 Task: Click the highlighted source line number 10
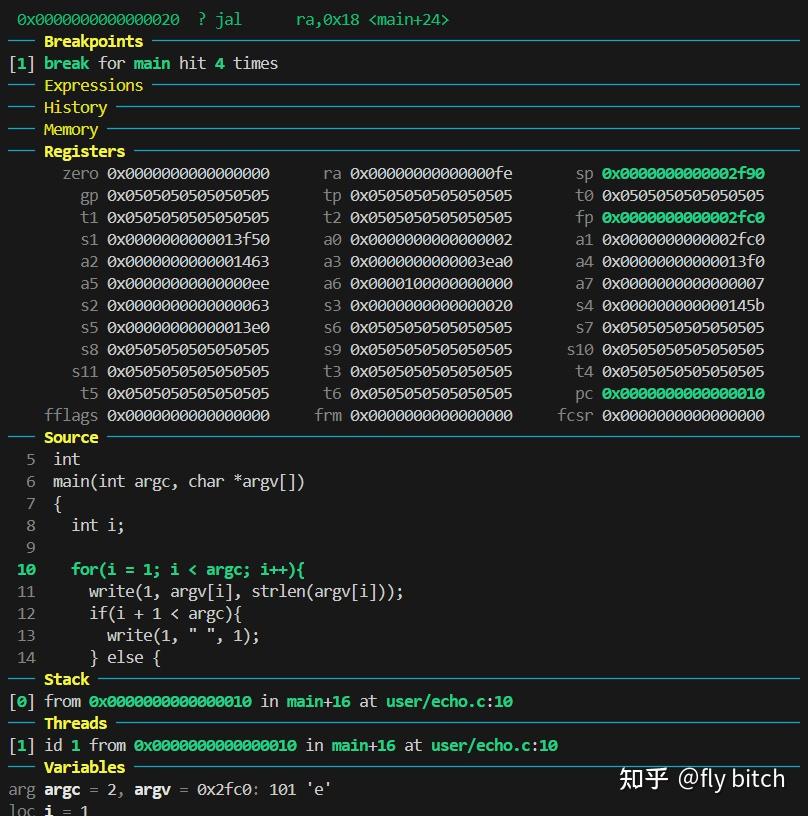pos(26,569)
